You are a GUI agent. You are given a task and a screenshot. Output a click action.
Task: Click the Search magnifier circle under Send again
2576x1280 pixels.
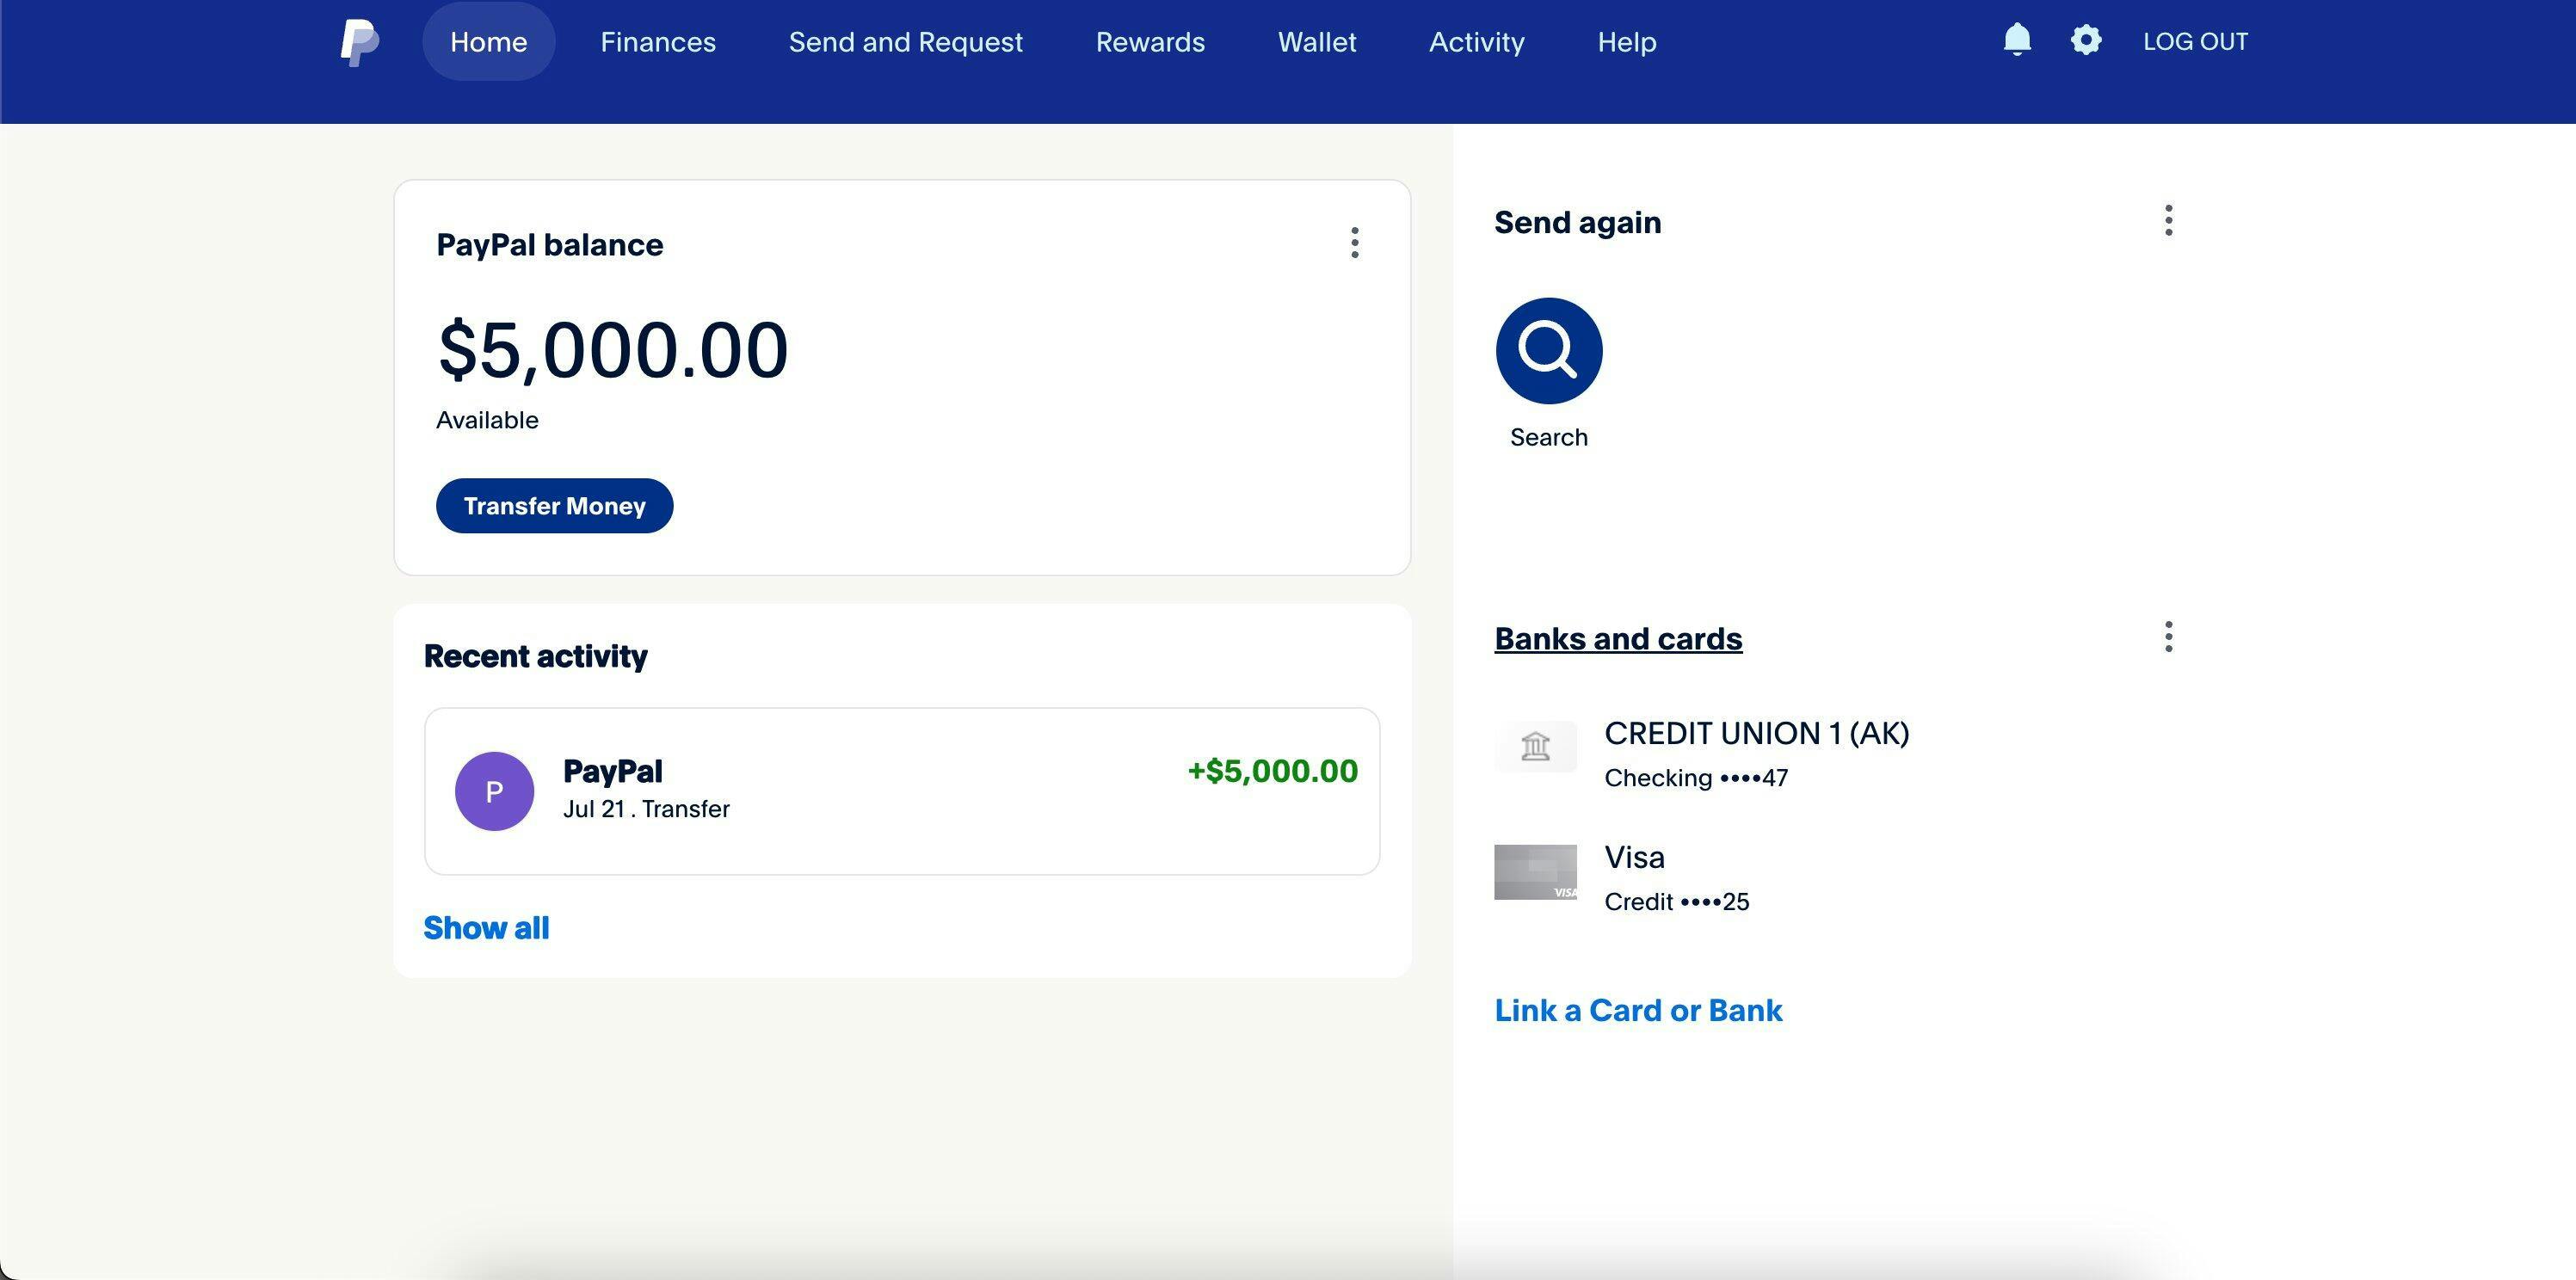pos(1548,351)
